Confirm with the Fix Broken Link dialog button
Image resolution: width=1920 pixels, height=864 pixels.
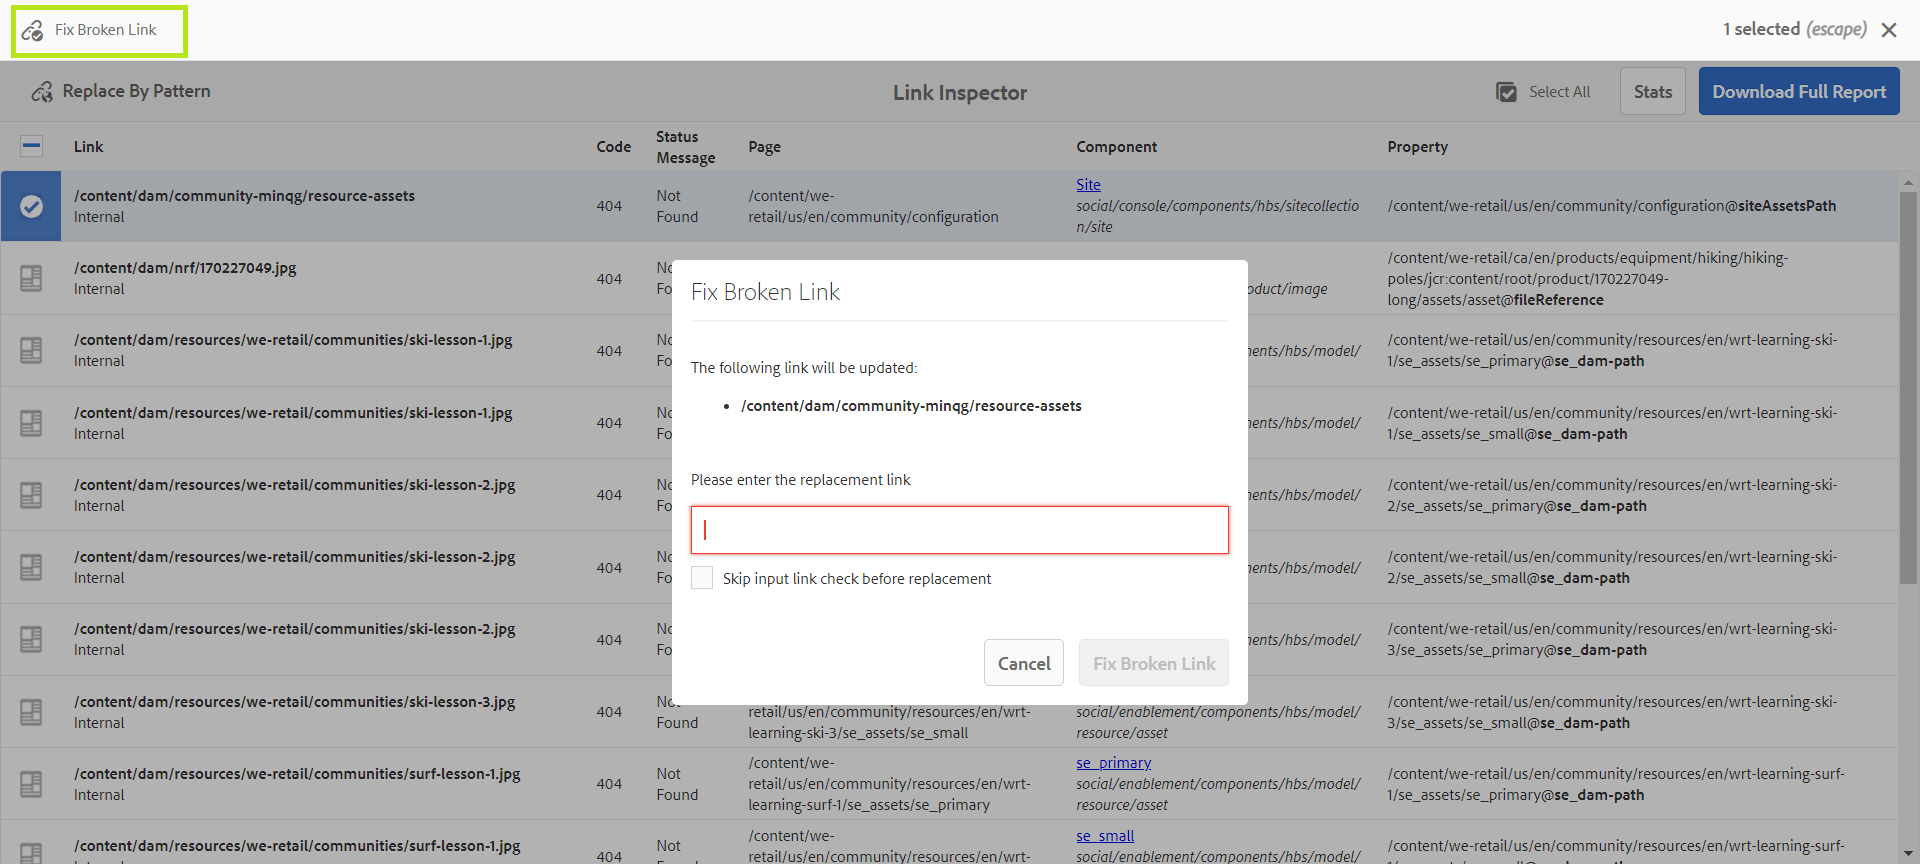(1154, 663)
